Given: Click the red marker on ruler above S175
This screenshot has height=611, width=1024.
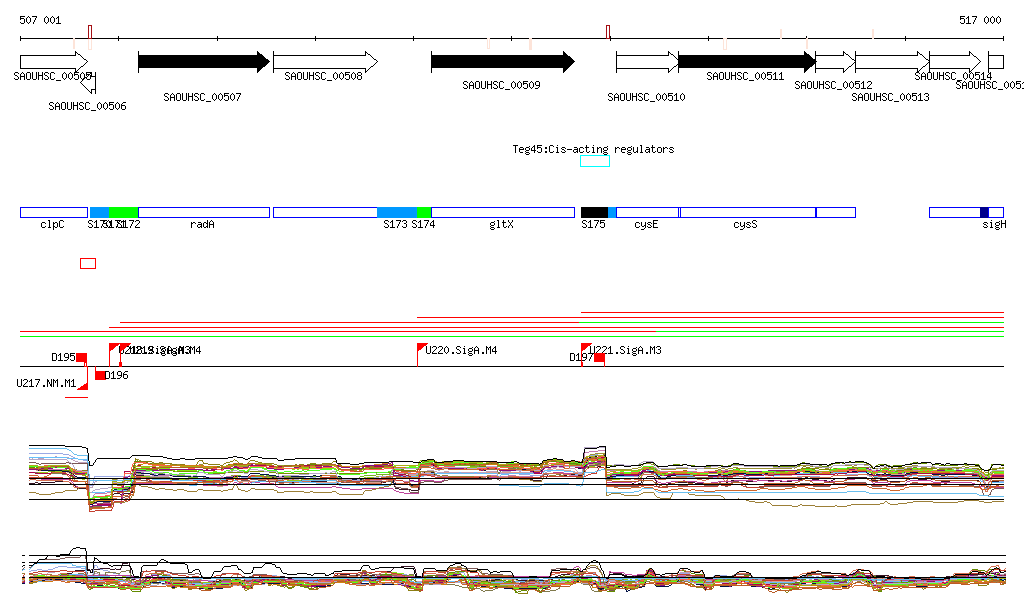Looking at the screenshot, I should click(x=608, y=32).
